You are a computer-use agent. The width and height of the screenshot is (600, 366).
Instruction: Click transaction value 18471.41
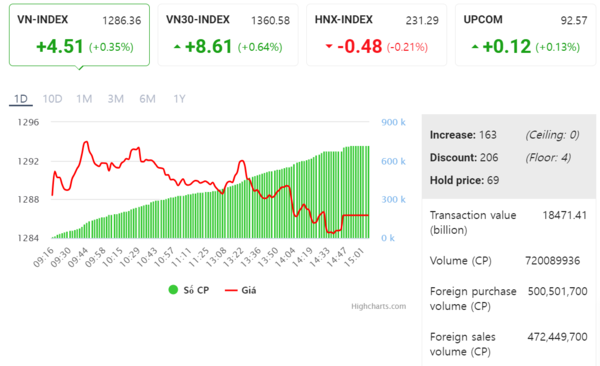(x=564, y=215)
